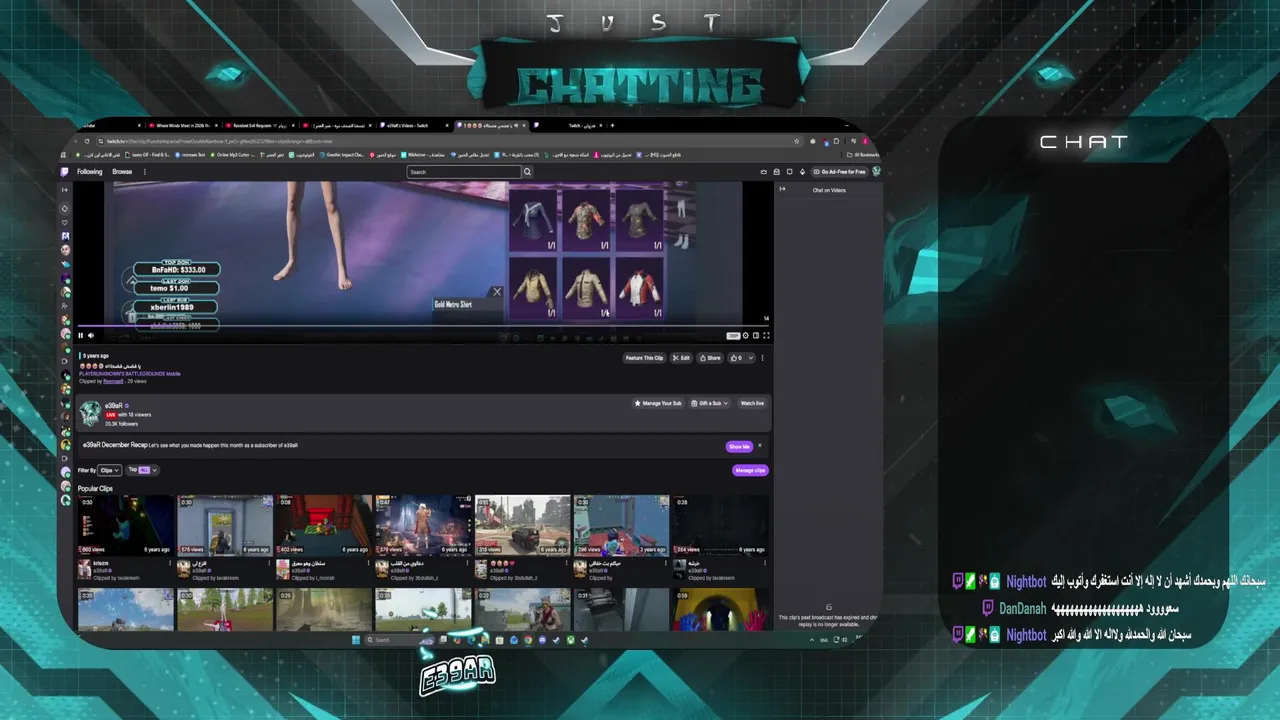This screenshot has width=1280, height=720.
Task: Click the search magnifier button
Action: 527,172
